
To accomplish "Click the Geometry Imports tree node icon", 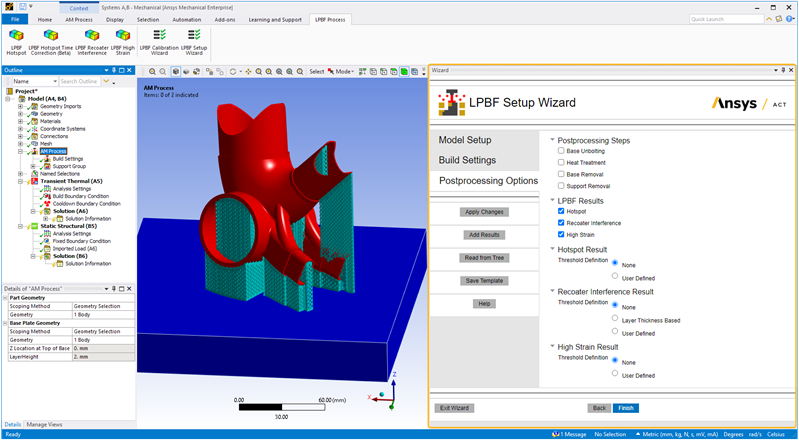I will click(x=35, y=106).
